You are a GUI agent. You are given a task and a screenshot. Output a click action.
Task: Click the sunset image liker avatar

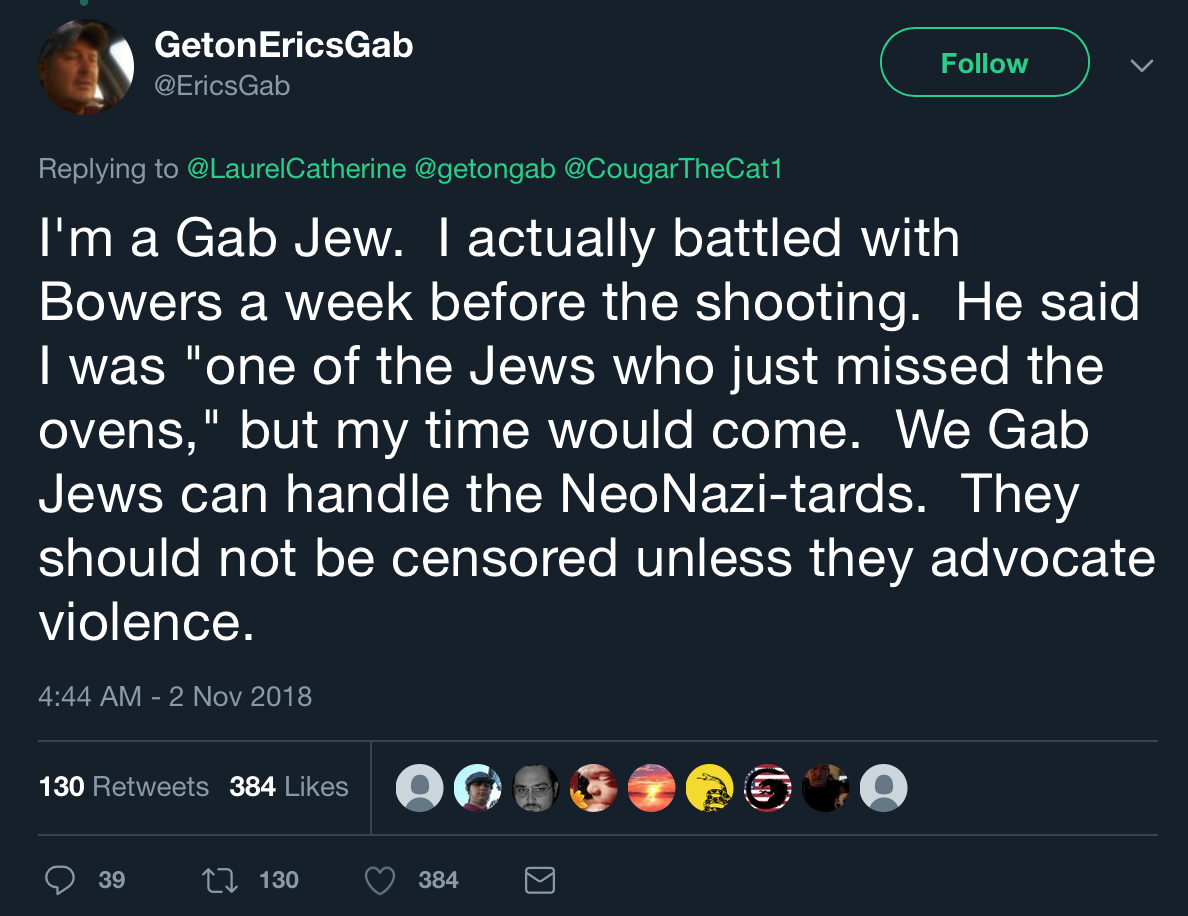pyautogui.click(x=652, y=788)
